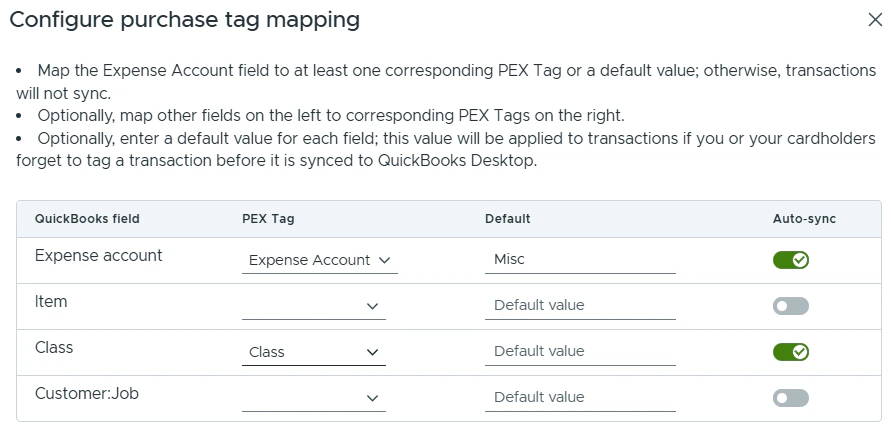Click the Auto-sync column header
The width and height of the screenshot is (891, 429).
click(x=804, y=219)
